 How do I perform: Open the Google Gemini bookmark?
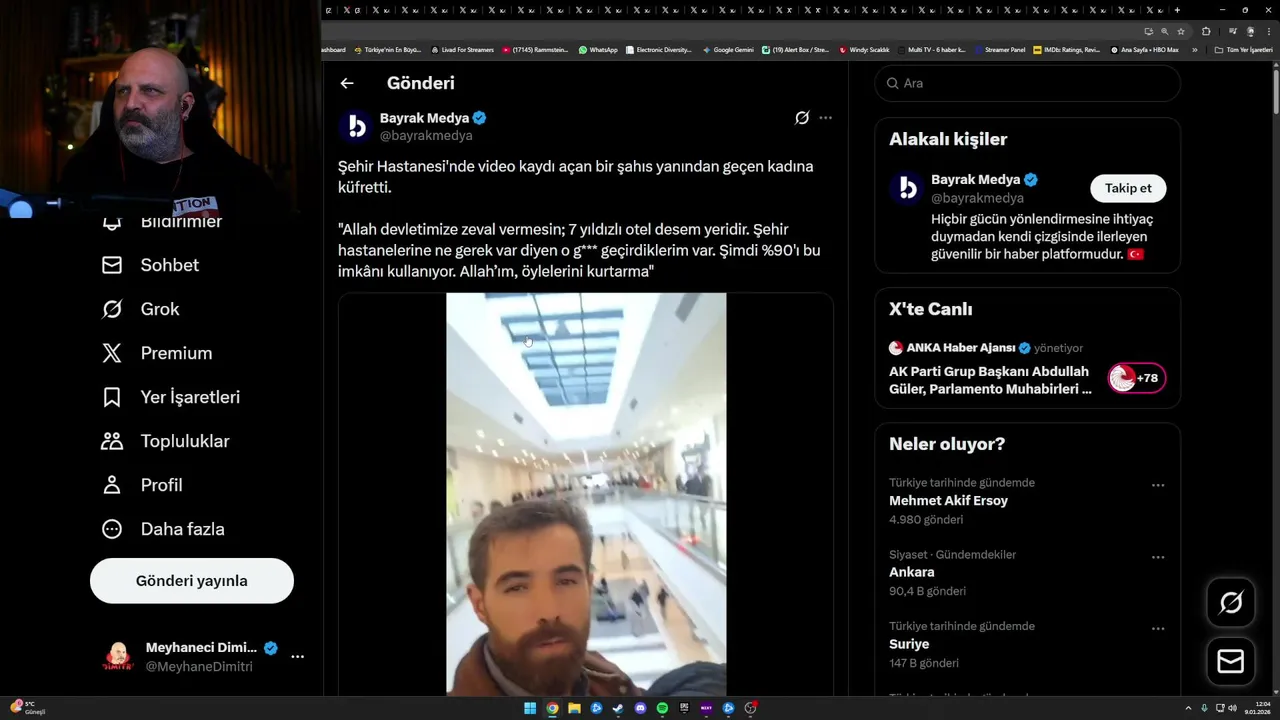tap(728, 50)
